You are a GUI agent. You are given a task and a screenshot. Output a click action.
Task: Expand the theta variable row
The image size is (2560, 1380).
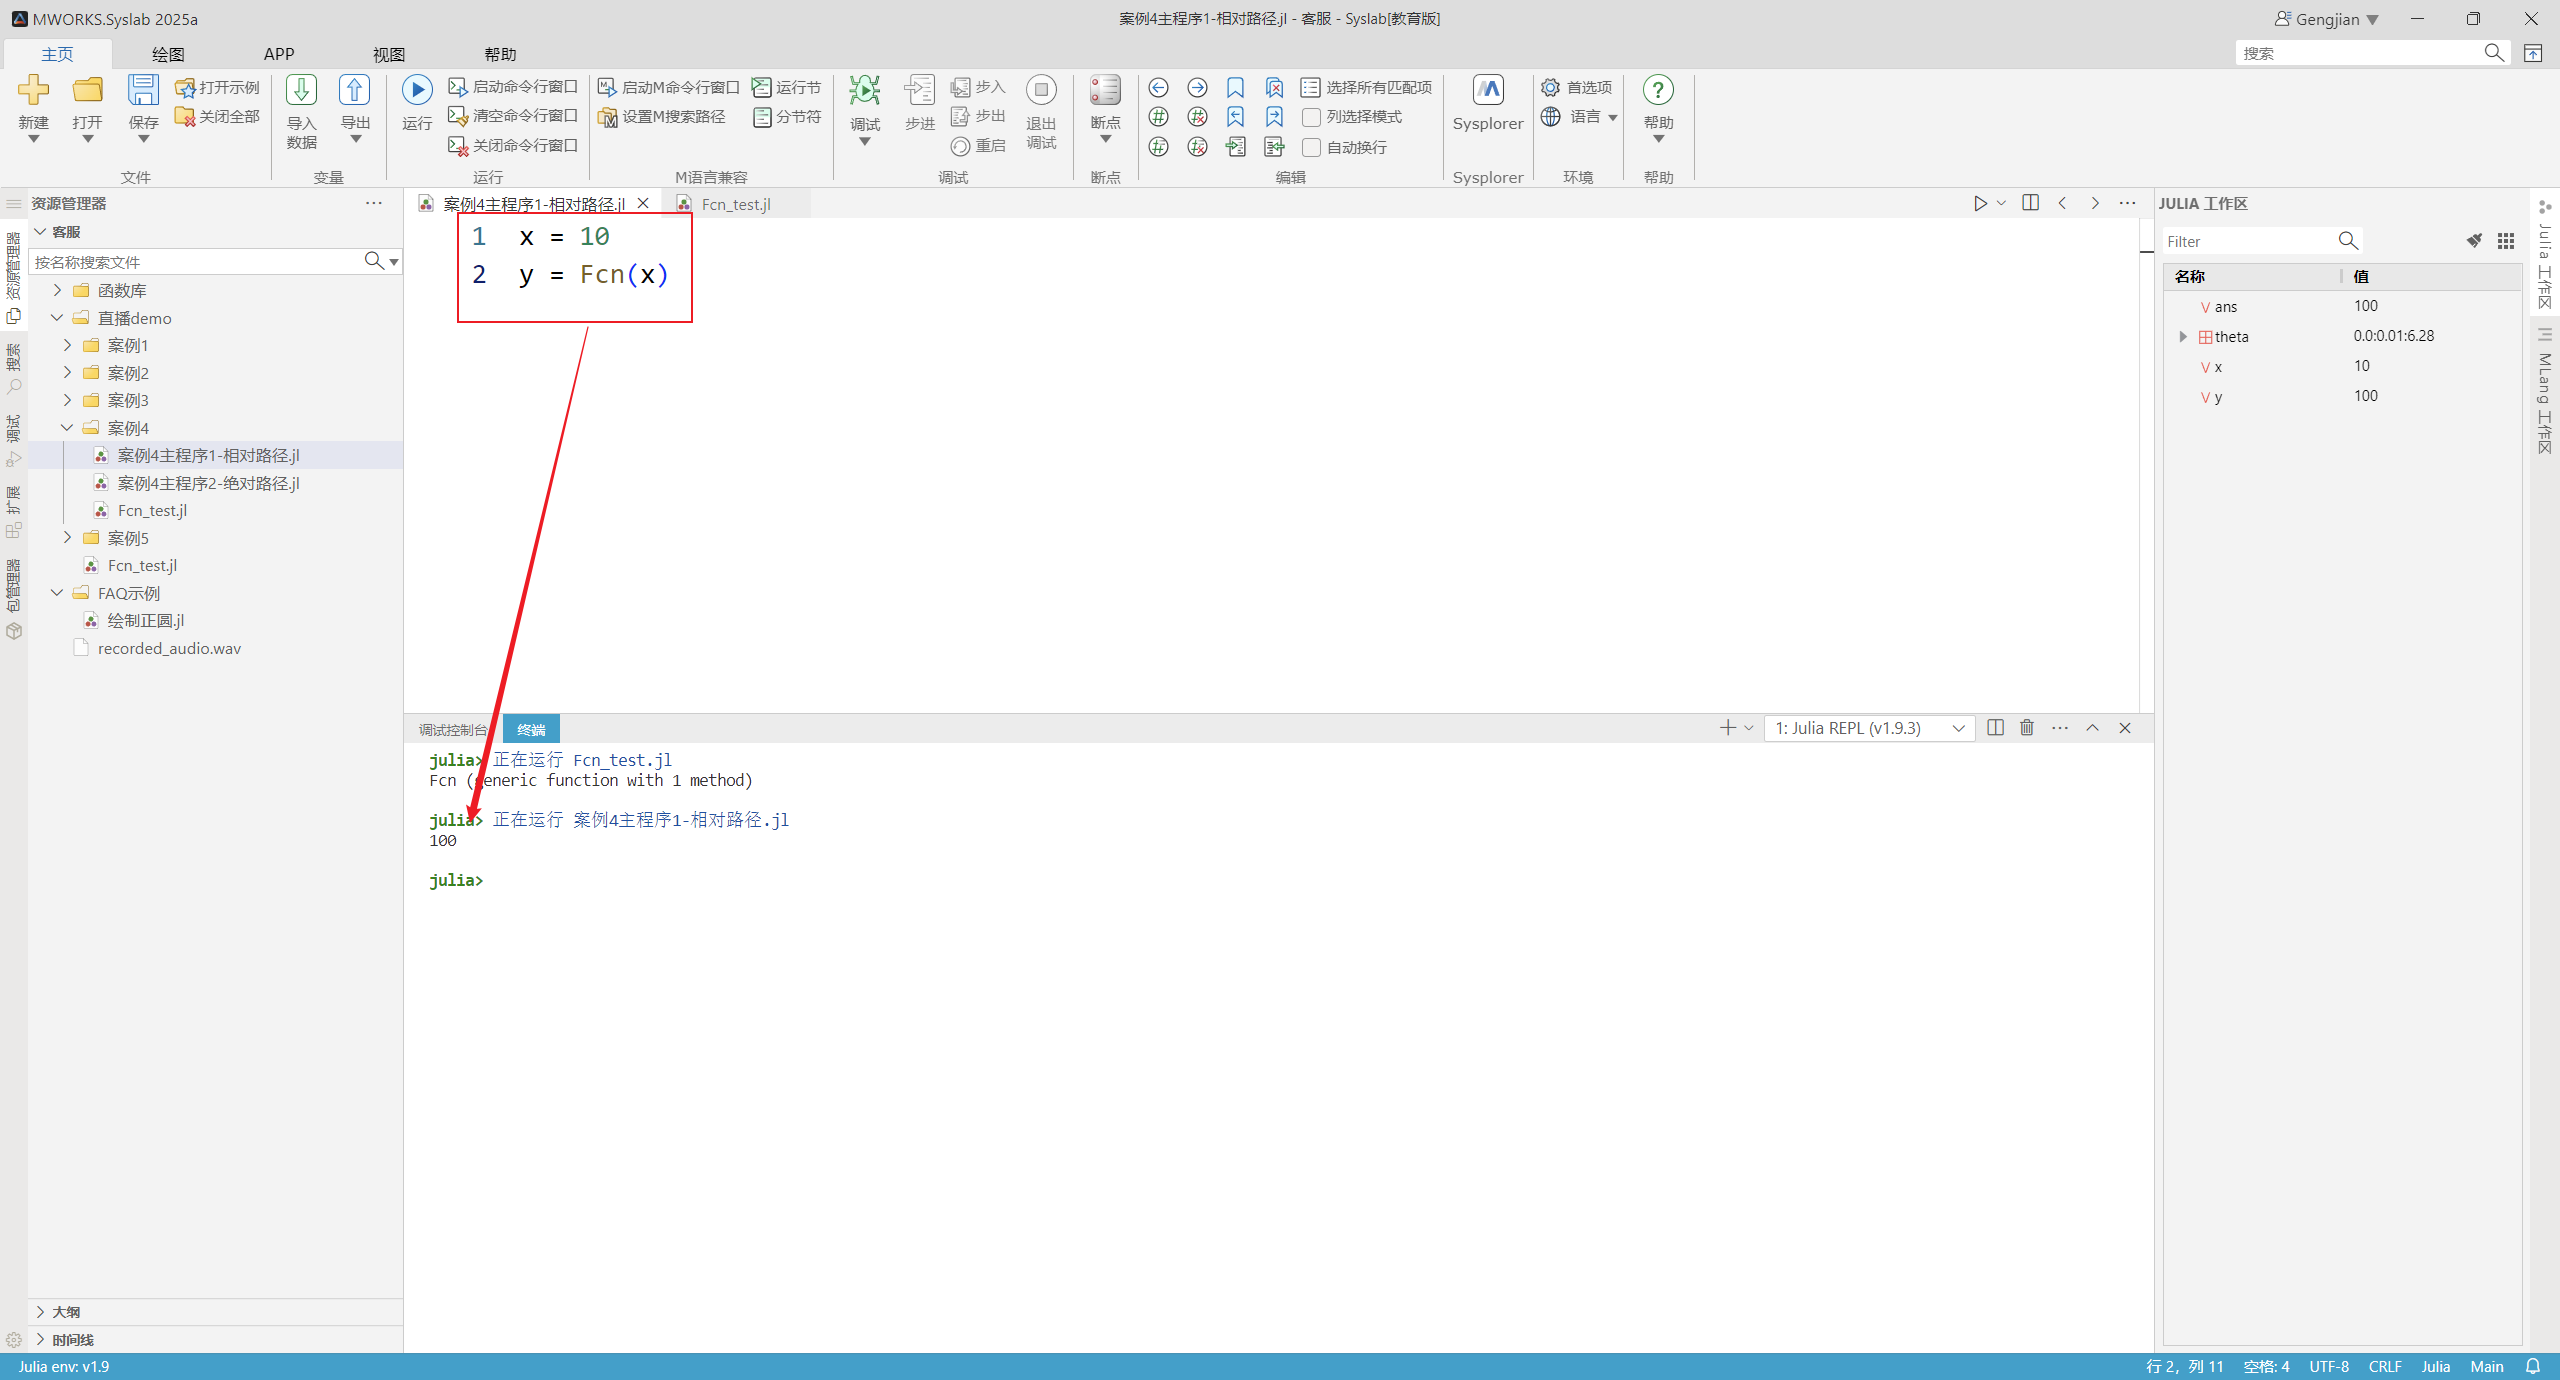2183,337
